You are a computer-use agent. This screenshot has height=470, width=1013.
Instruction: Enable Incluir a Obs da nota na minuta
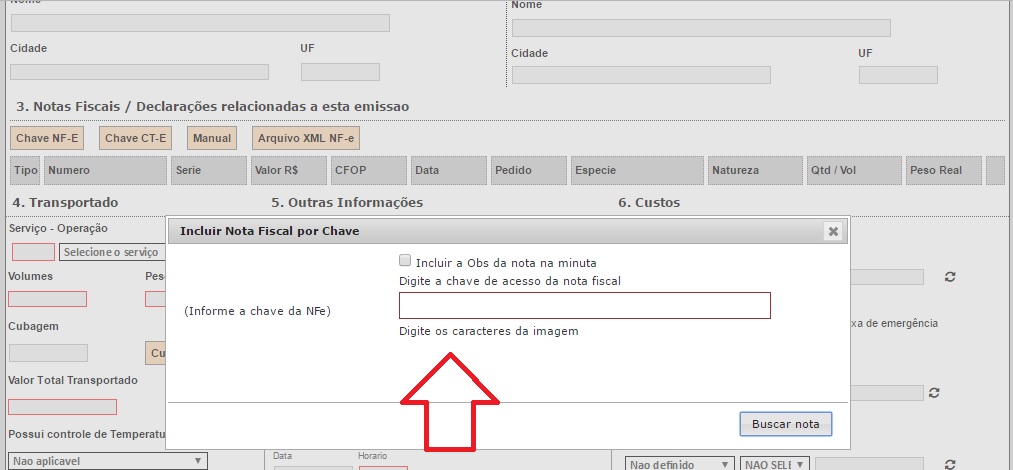coord(405,262)
